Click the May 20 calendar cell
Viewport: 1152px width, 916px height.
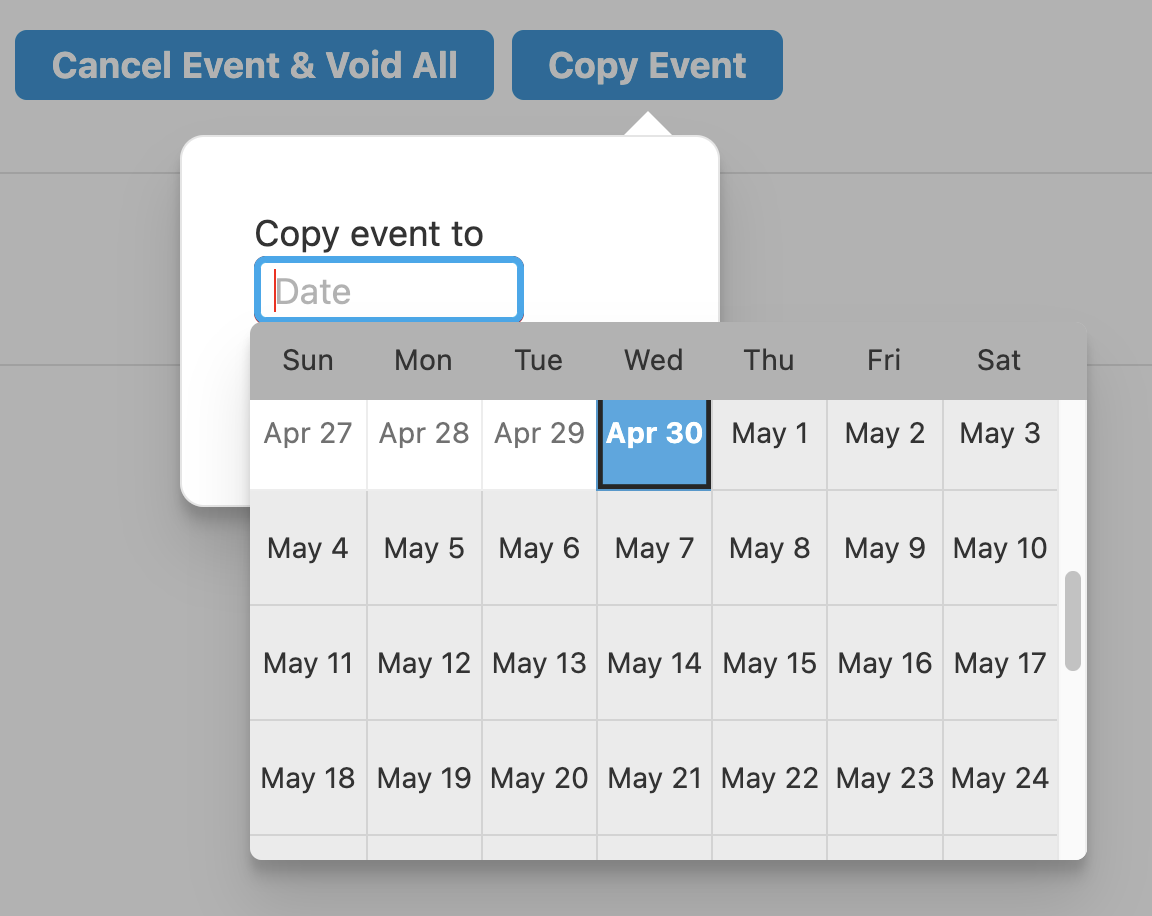tap(539, 778)
